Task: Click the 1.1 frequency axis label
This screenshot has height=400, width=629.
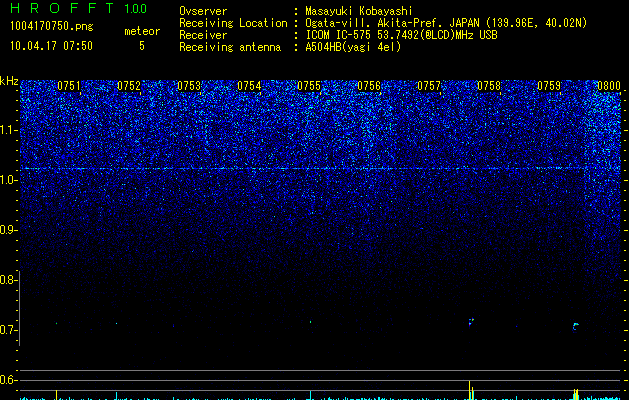Action: coord(7,130)
